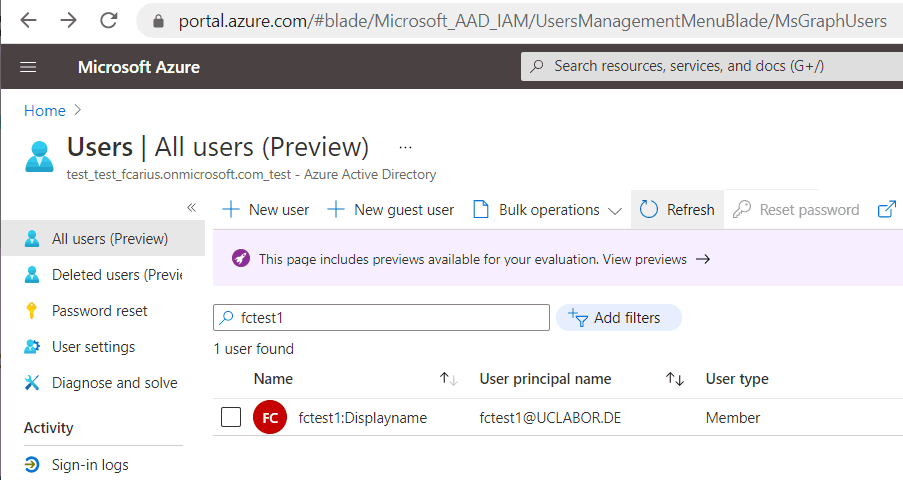
Task: Click the Refresh button
Action: [677, 210]
